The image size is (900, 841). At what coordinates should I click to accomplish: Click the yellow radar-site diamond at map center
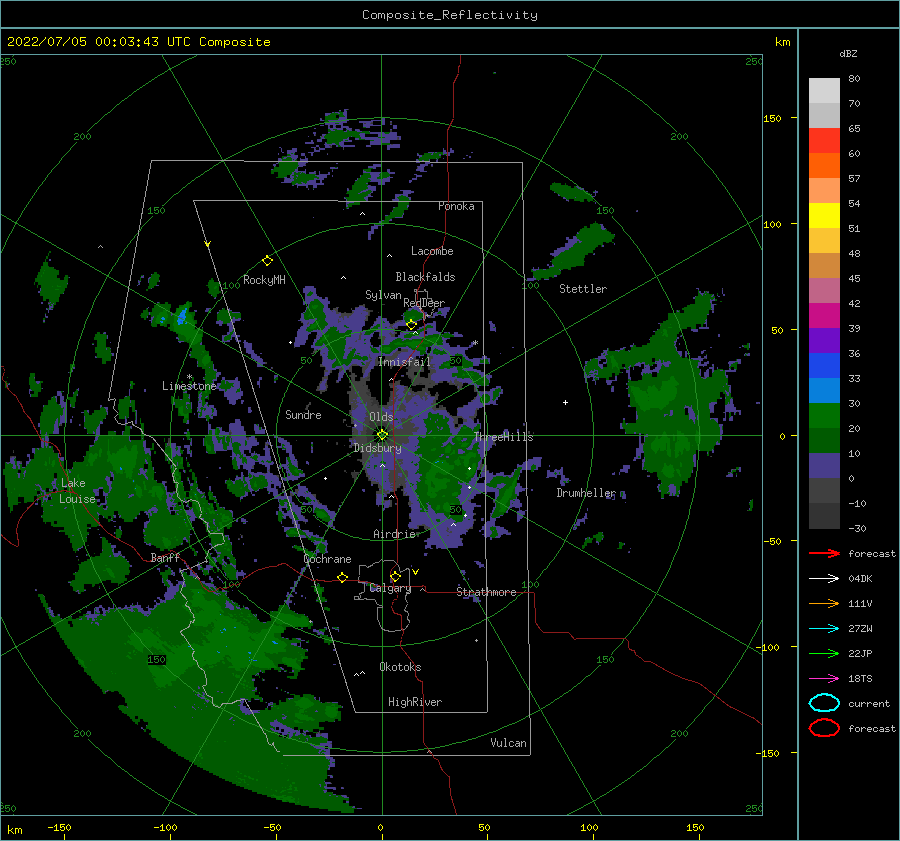click(x=382, y=435)
